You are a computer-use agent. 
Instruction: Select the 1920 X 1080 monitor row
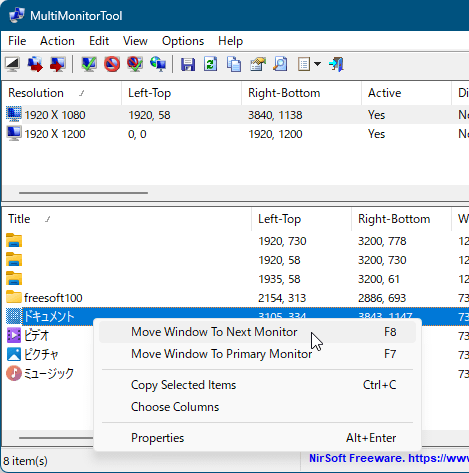click(235, 115)
